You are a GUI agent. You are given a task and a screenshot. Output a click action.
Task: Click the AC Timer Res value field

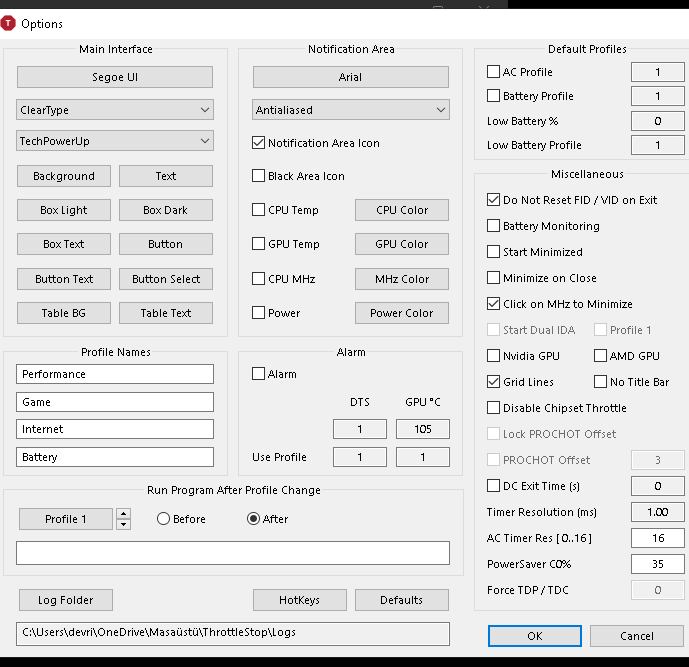tap(657, 538)
